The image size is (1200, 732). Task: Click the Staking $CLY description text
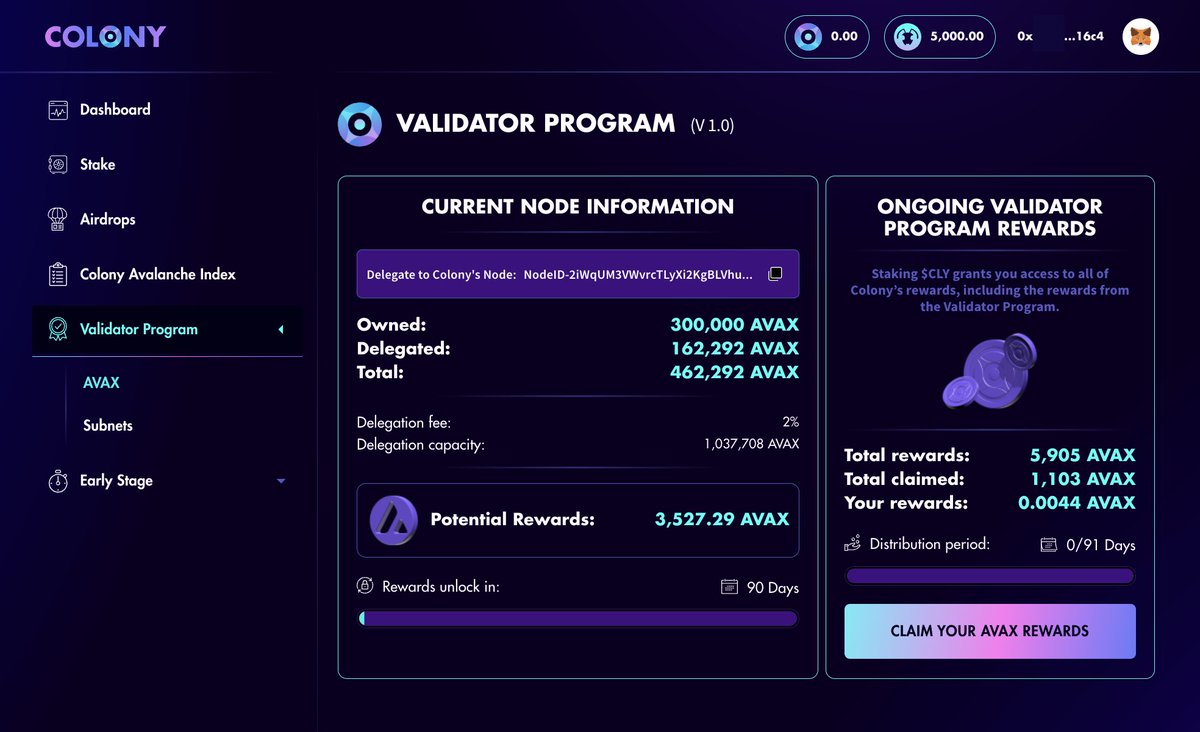click(x=990, y=290)
